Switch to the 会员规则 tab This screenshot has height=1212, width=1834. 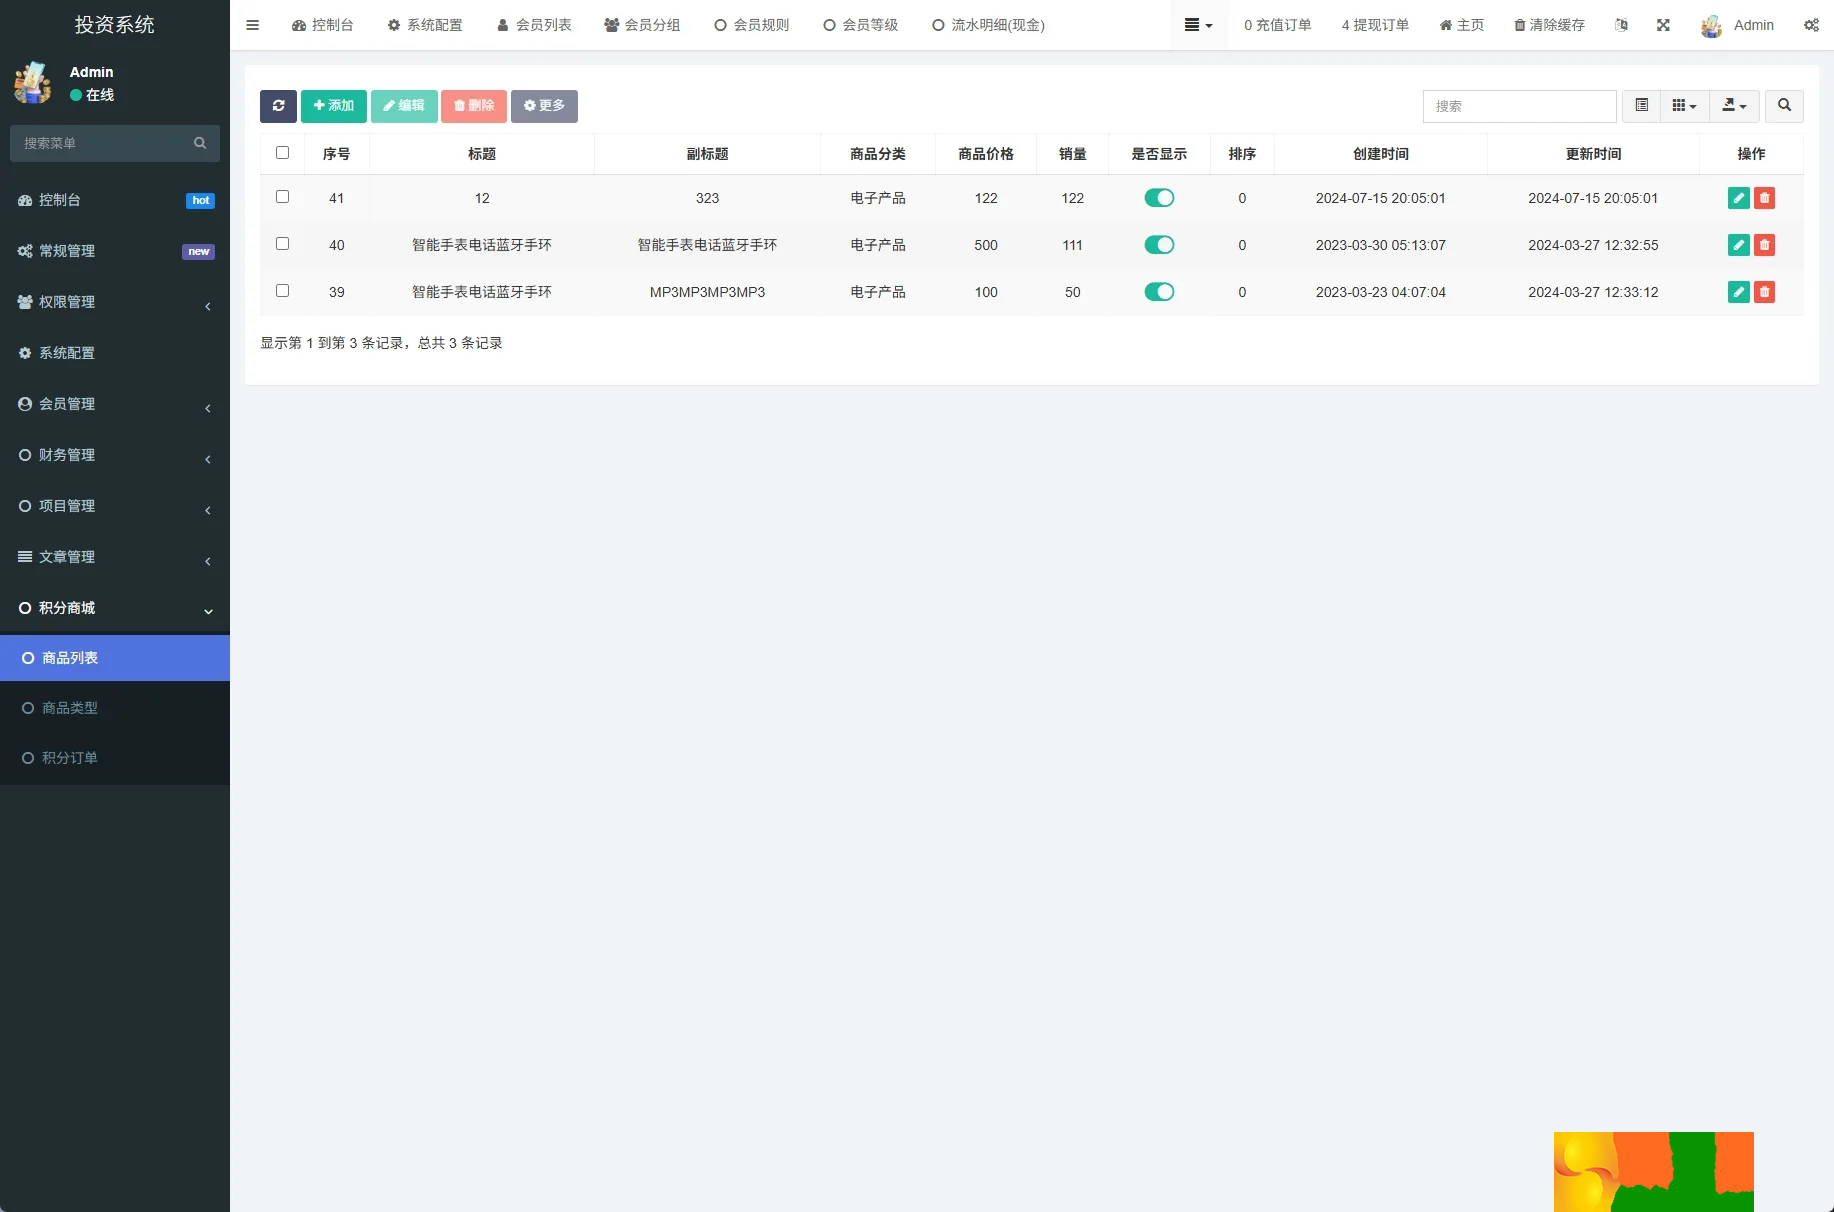(x=751, y=25)
